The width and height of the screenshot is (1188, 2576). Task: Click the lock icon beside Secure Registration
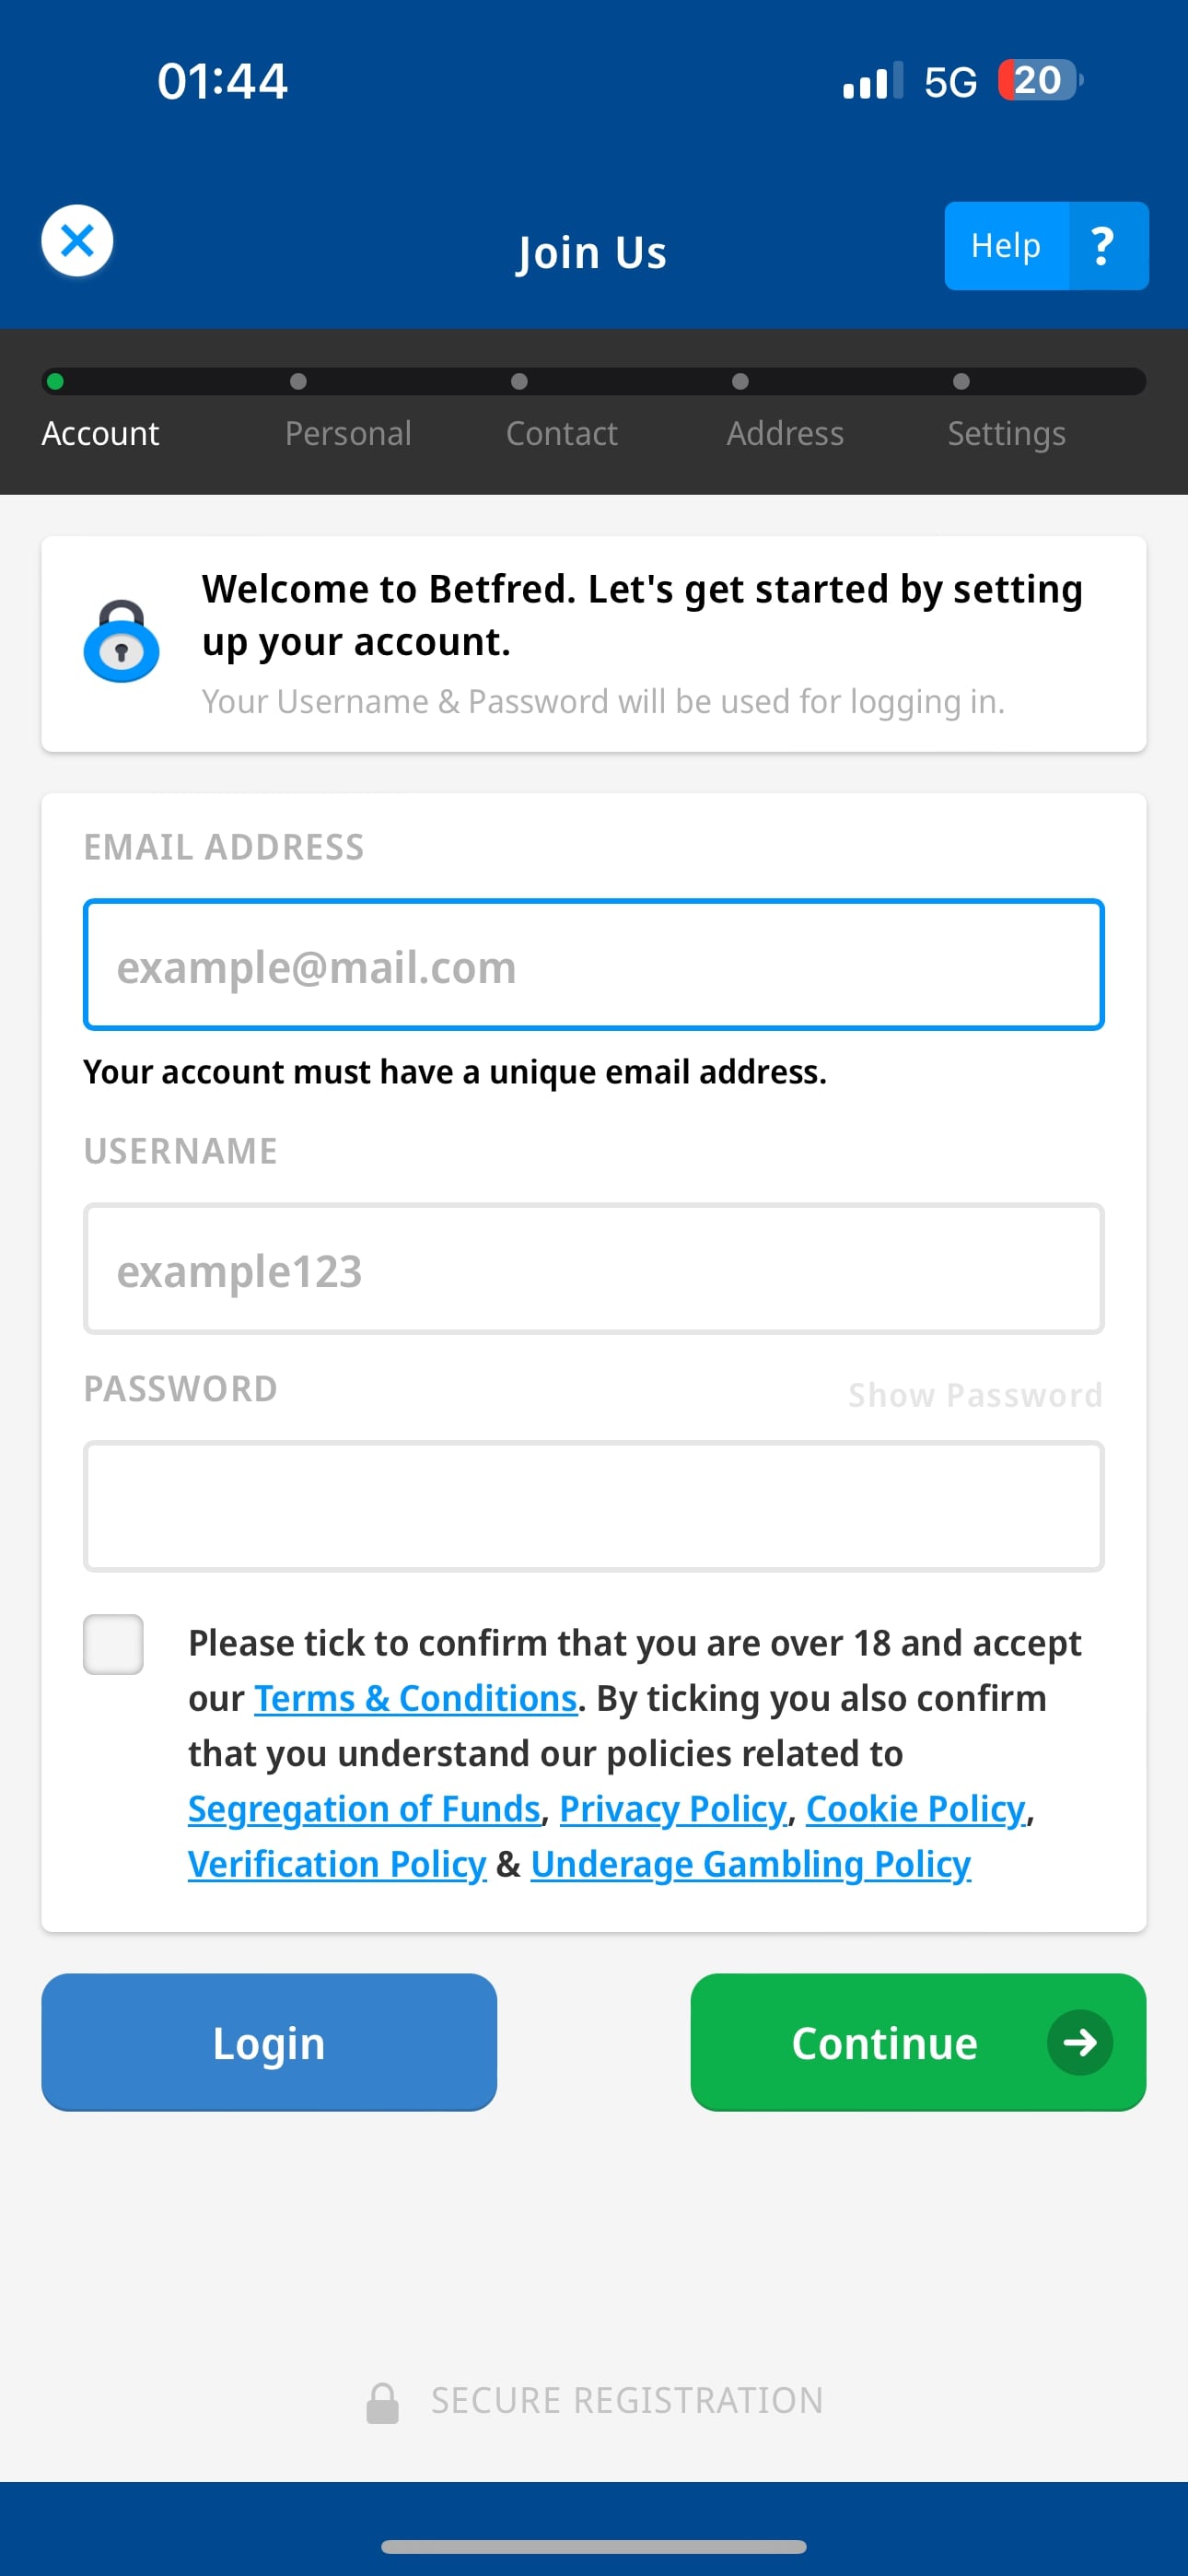(x=383, y=2399)
